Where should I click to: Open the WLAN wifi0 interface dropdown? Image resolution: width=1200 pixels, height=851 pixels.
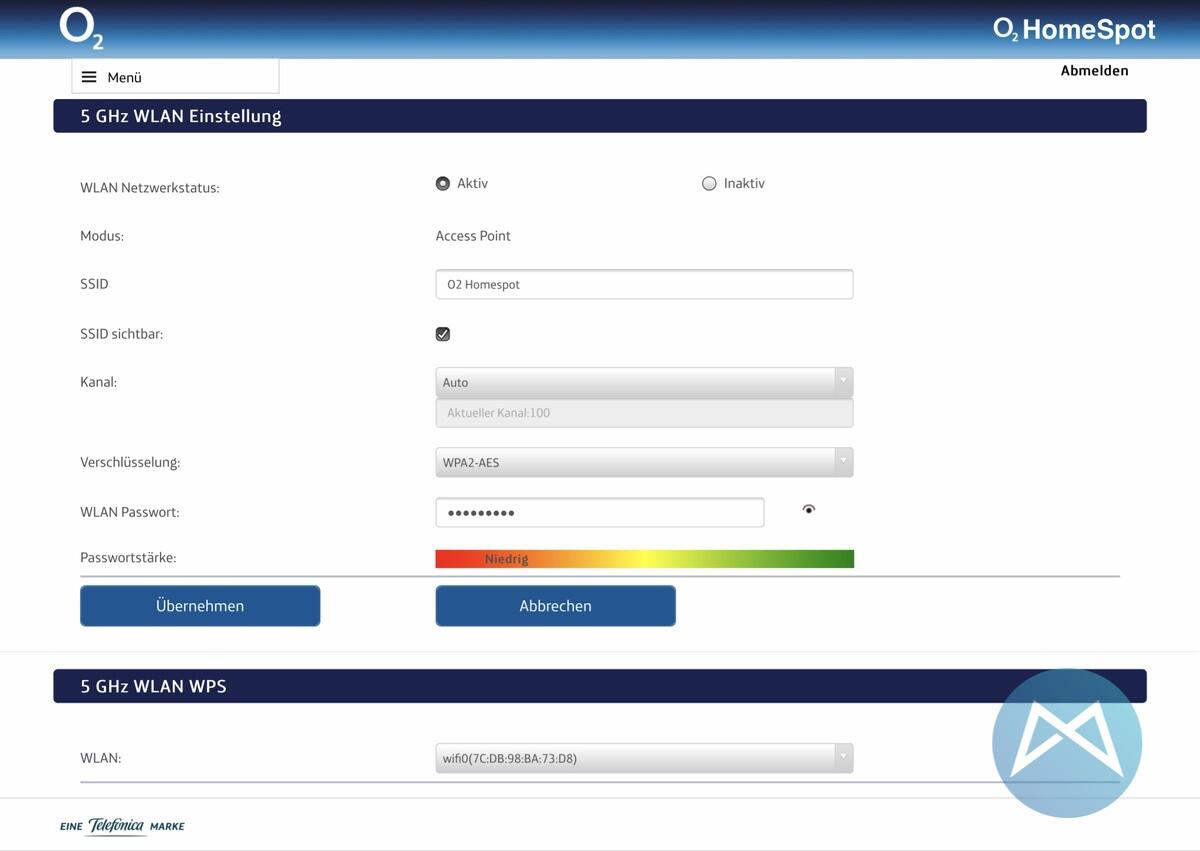tap(644, 758)
